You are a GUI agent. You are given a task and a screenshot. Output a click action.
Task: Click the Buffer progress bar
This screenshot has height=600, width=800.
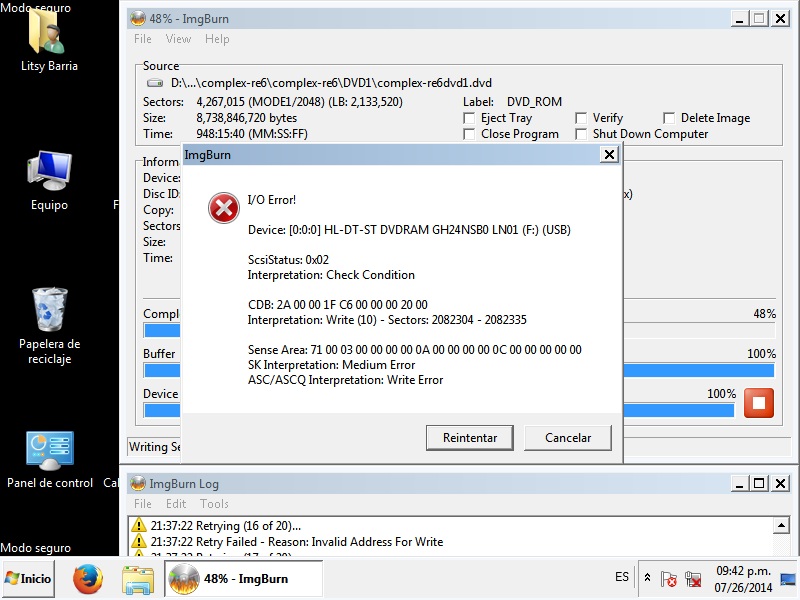pos(459,370)
